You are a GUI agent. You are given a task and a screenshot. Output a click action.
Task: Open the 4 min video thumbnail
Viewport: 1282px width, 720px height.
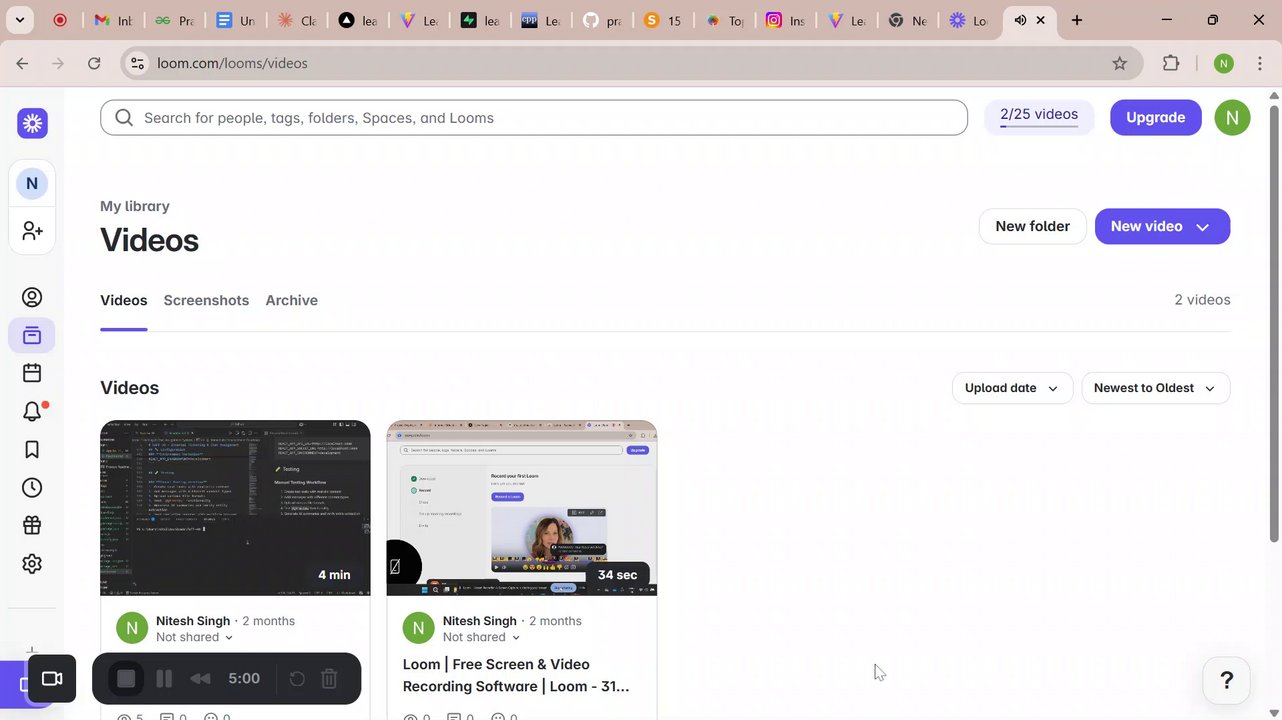tap(235, 508)
